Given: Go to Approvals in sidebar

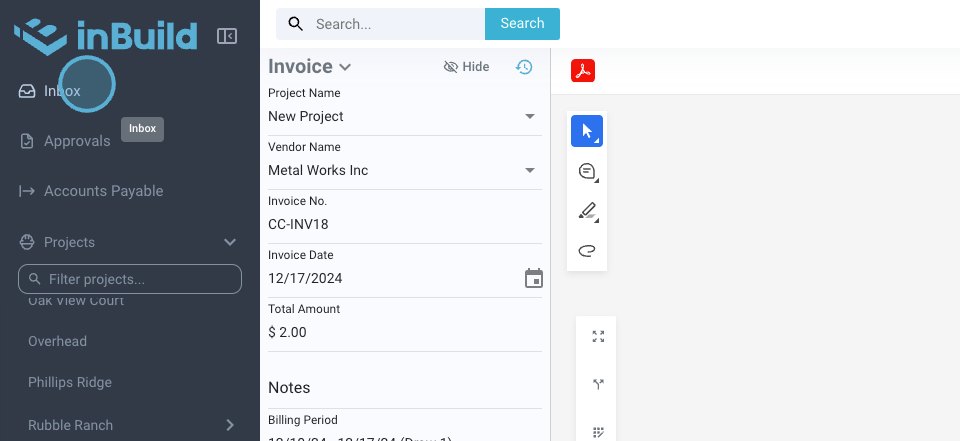Looking at the screenshot, I should (77, 141).
